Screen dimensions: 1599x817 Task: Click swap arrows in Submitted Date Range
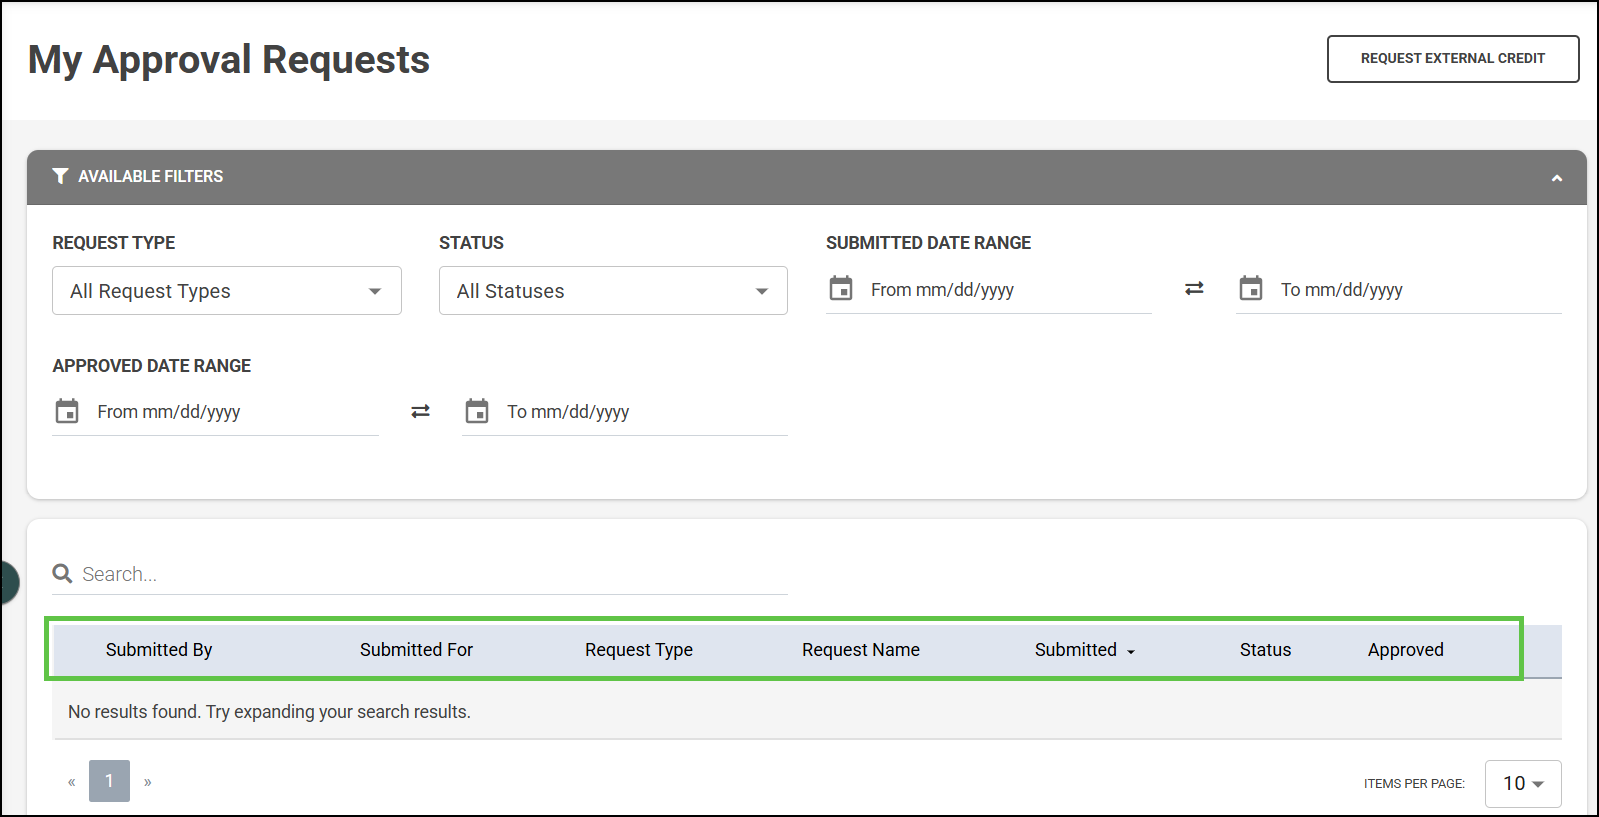pyautogui.click(x=1194, y=289)
